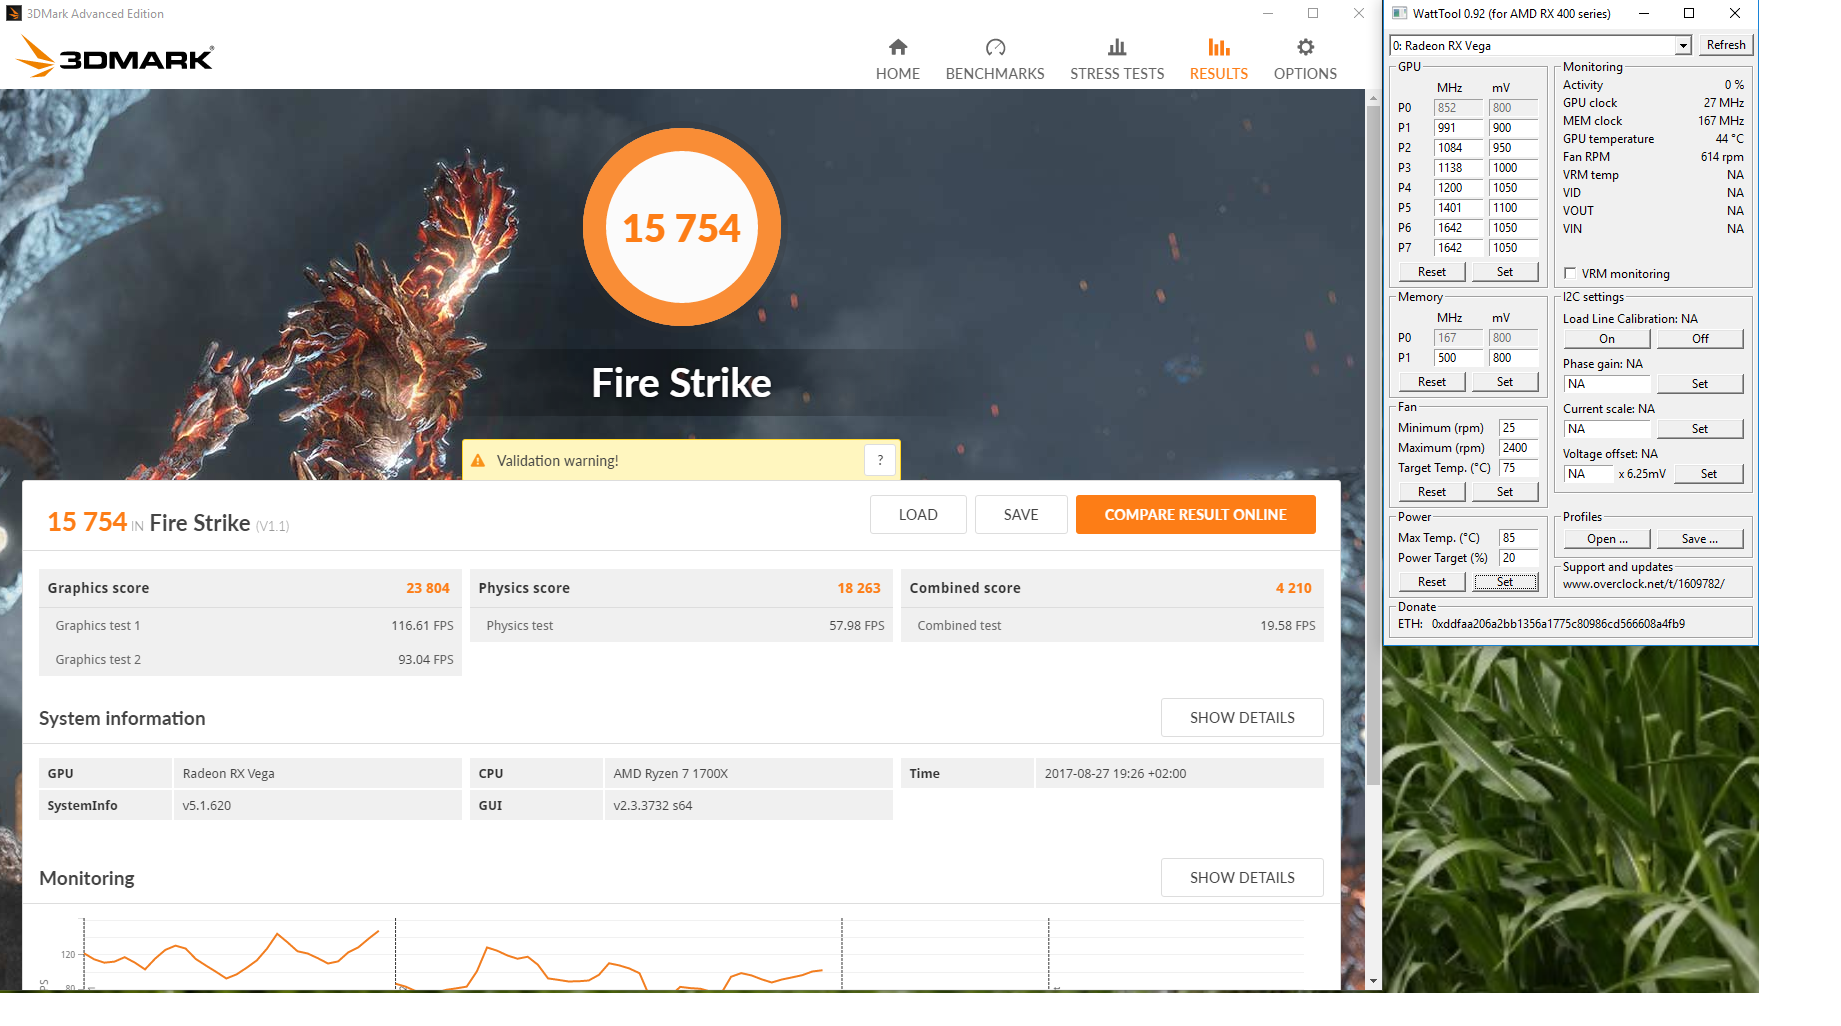Click Set for Voltage offset

[x=1709, y=474]
